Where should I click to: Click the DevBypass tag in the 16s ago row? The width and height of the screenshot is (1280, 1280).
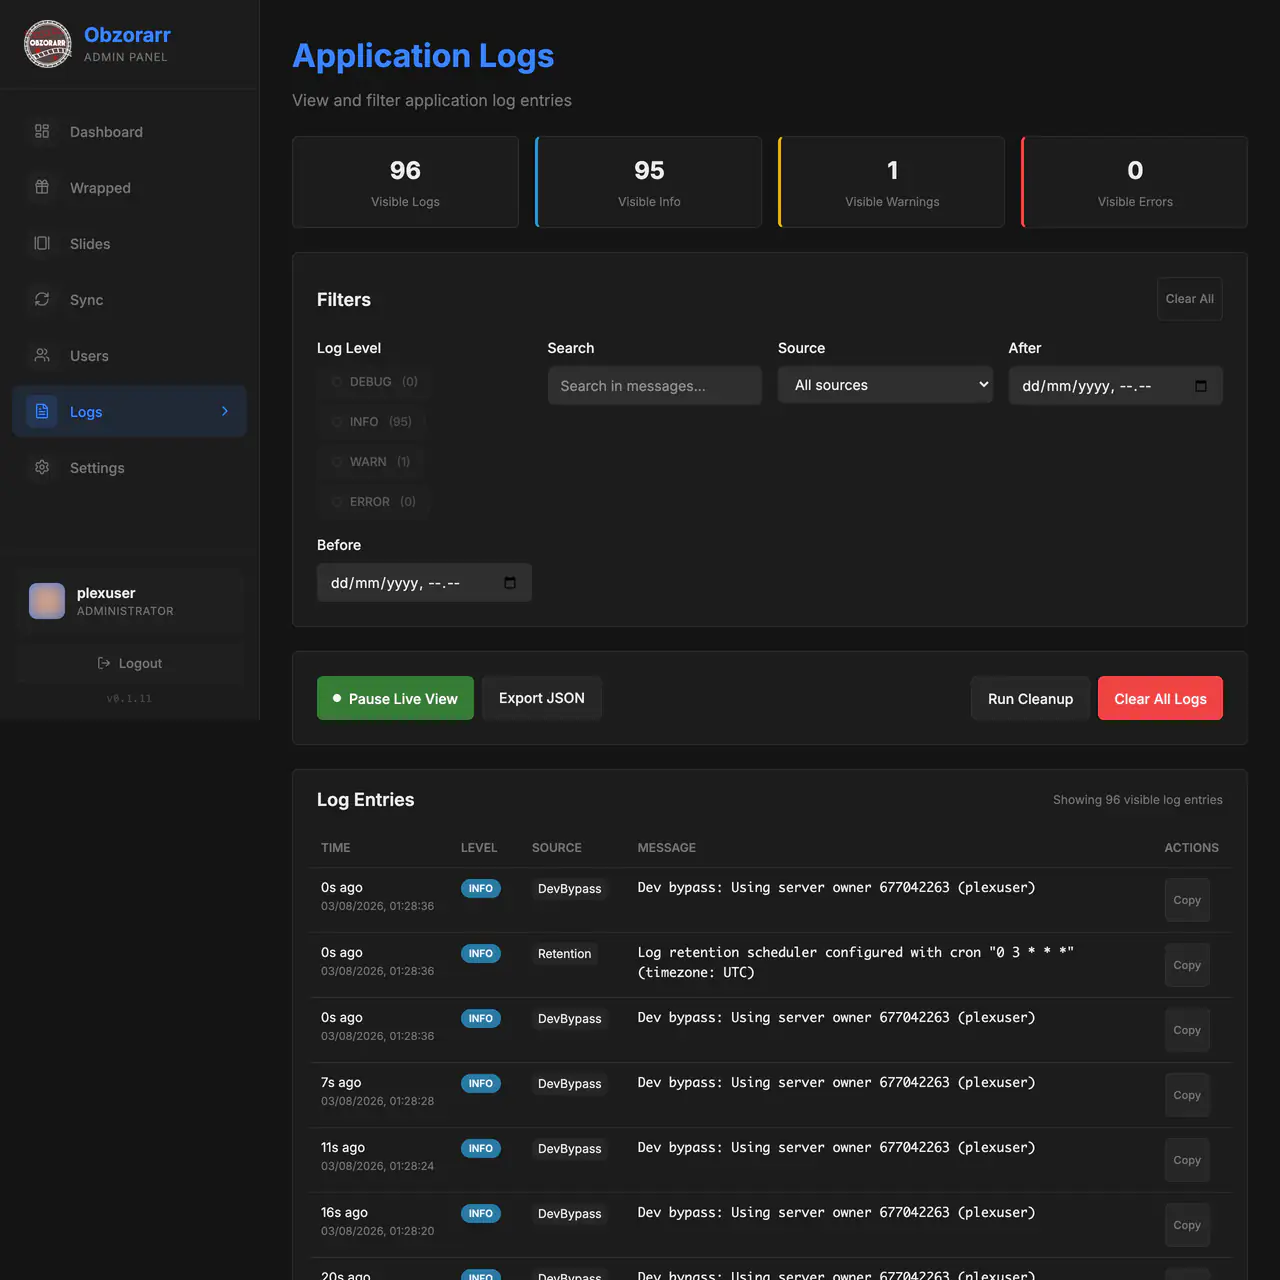pos(570,1214)
